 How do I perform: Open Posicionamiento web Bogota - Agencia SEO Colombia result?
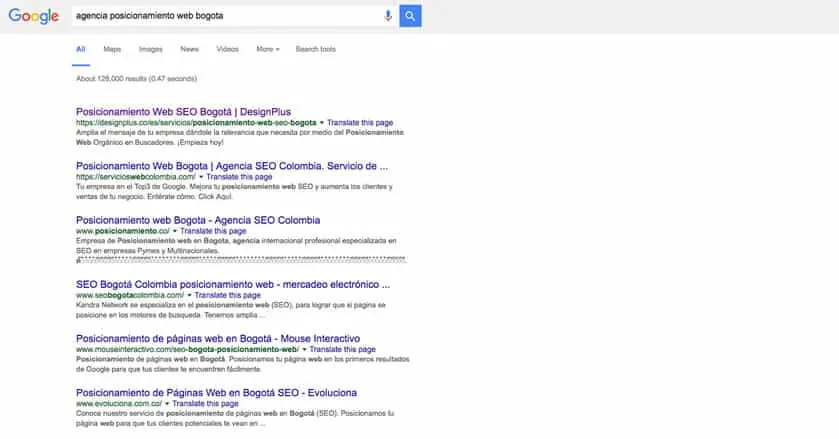coord(198,220)
